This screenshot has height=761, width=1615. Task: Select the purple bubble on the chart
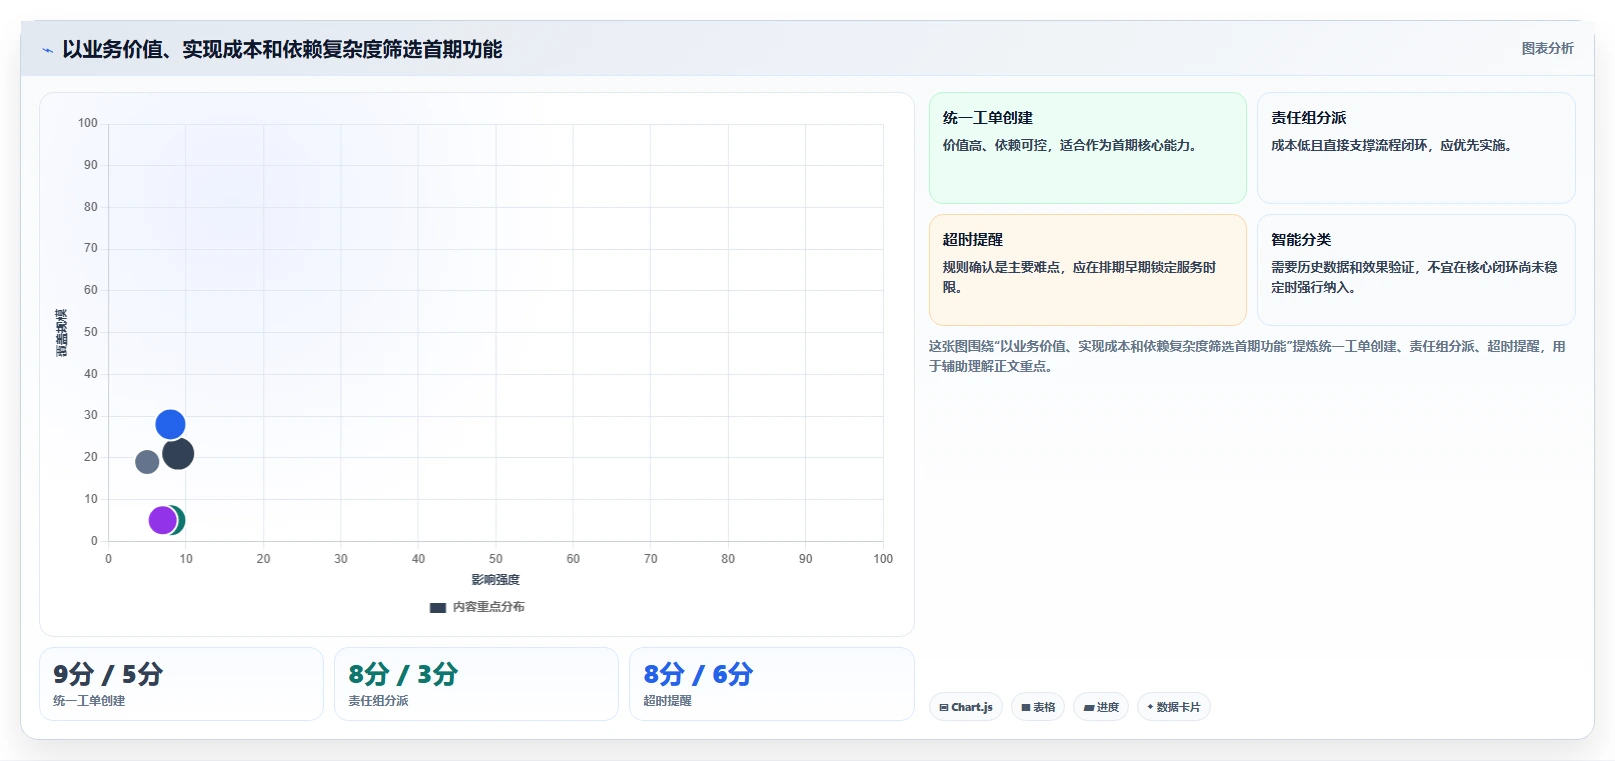pyautogui.click(x=162, y=520)
